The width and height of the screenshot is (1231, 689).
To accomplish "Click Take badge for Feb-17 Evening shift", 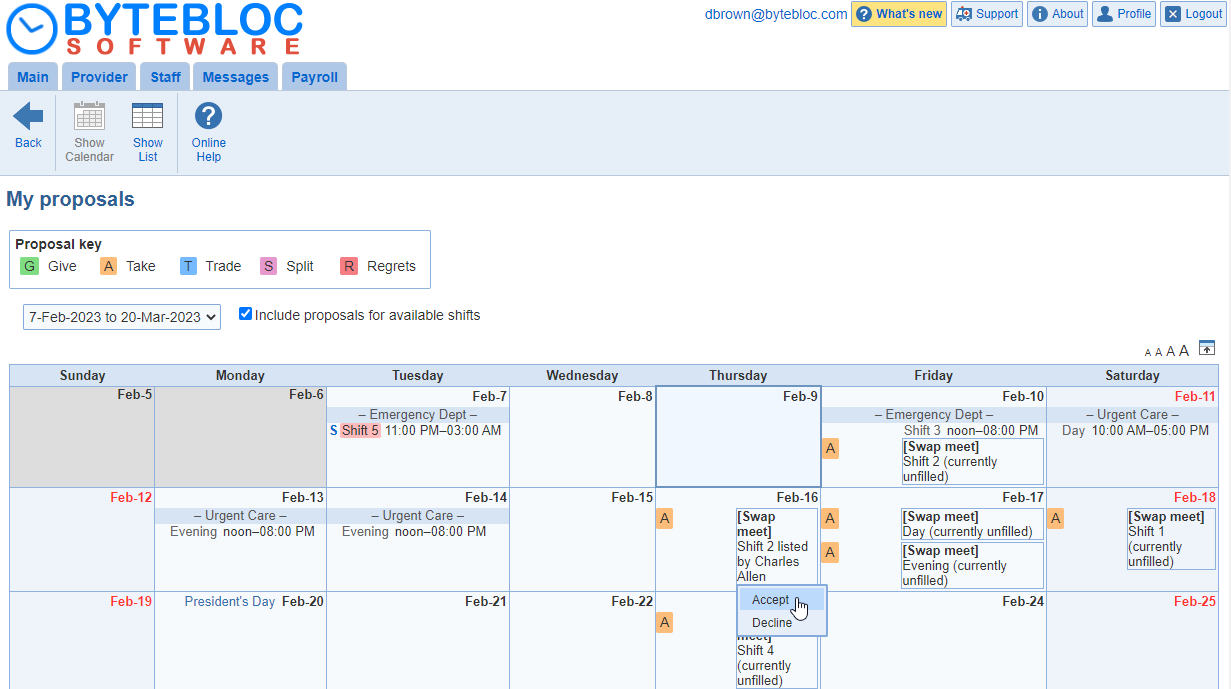I will coord(830,552).
